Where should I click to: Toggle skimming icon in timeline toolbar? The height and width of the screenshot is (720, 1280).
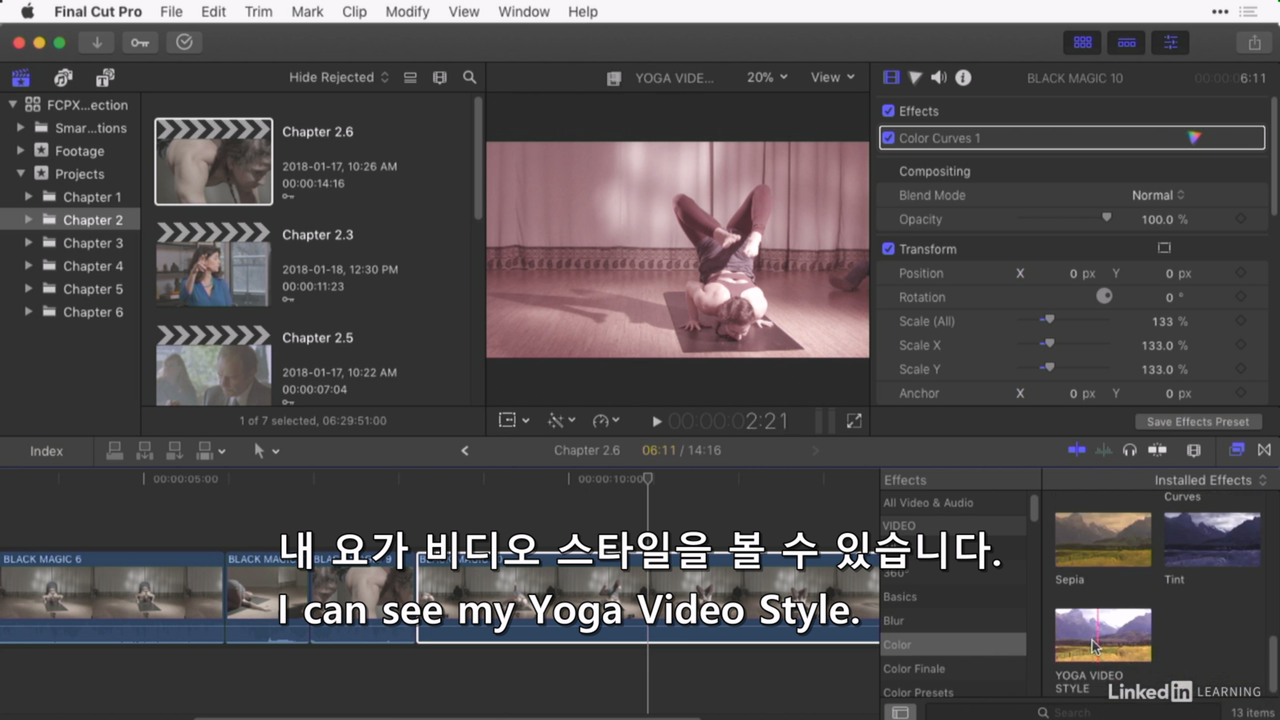click(1076, 450)
